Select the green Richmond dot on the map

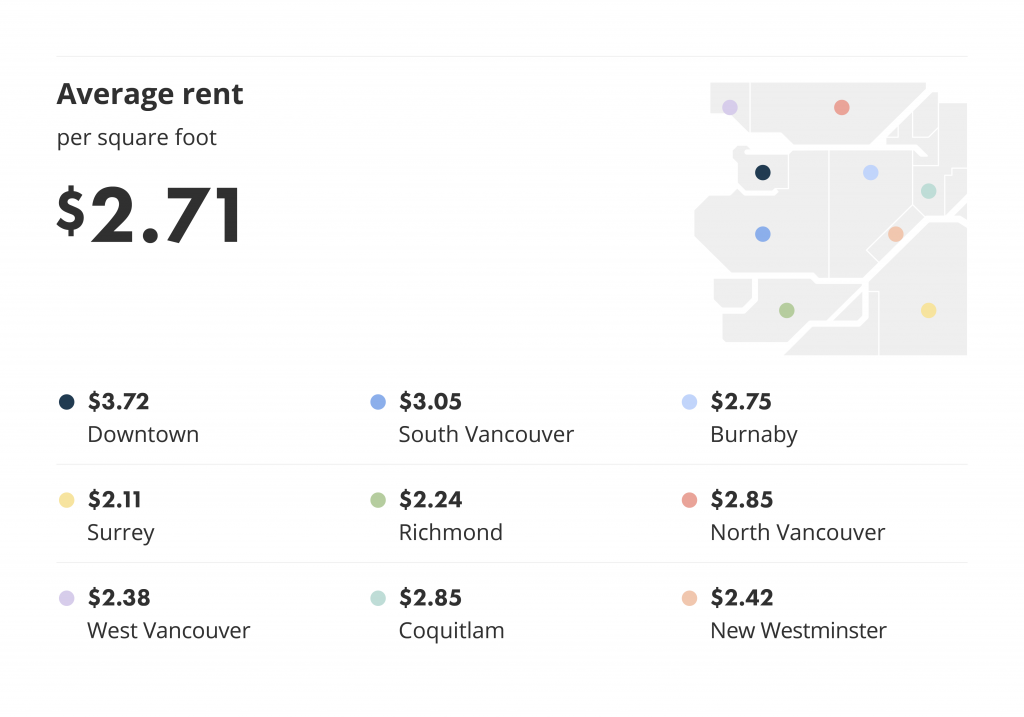click(x=787, y=310)
